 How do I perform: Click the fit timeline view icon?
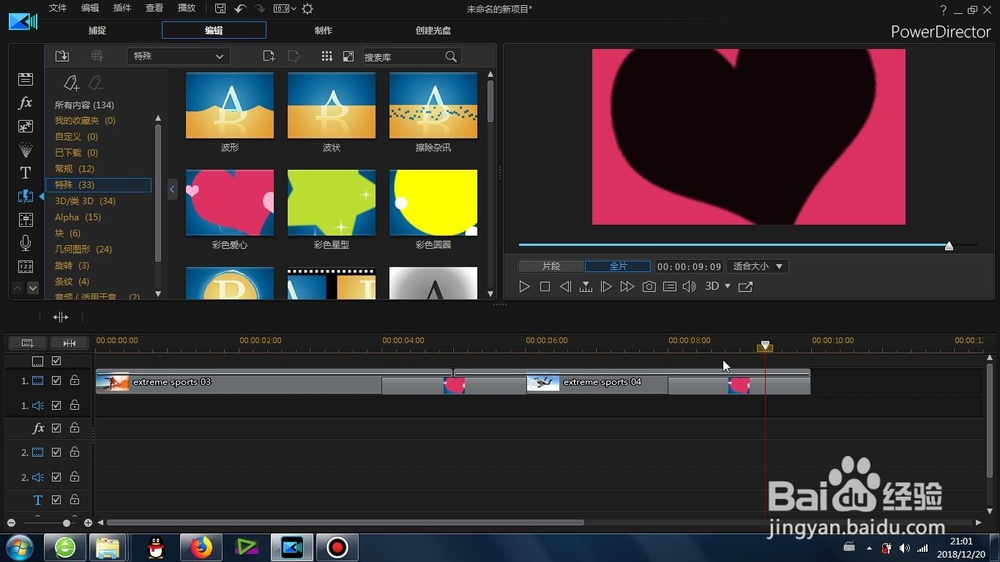(x=69, y=343)
